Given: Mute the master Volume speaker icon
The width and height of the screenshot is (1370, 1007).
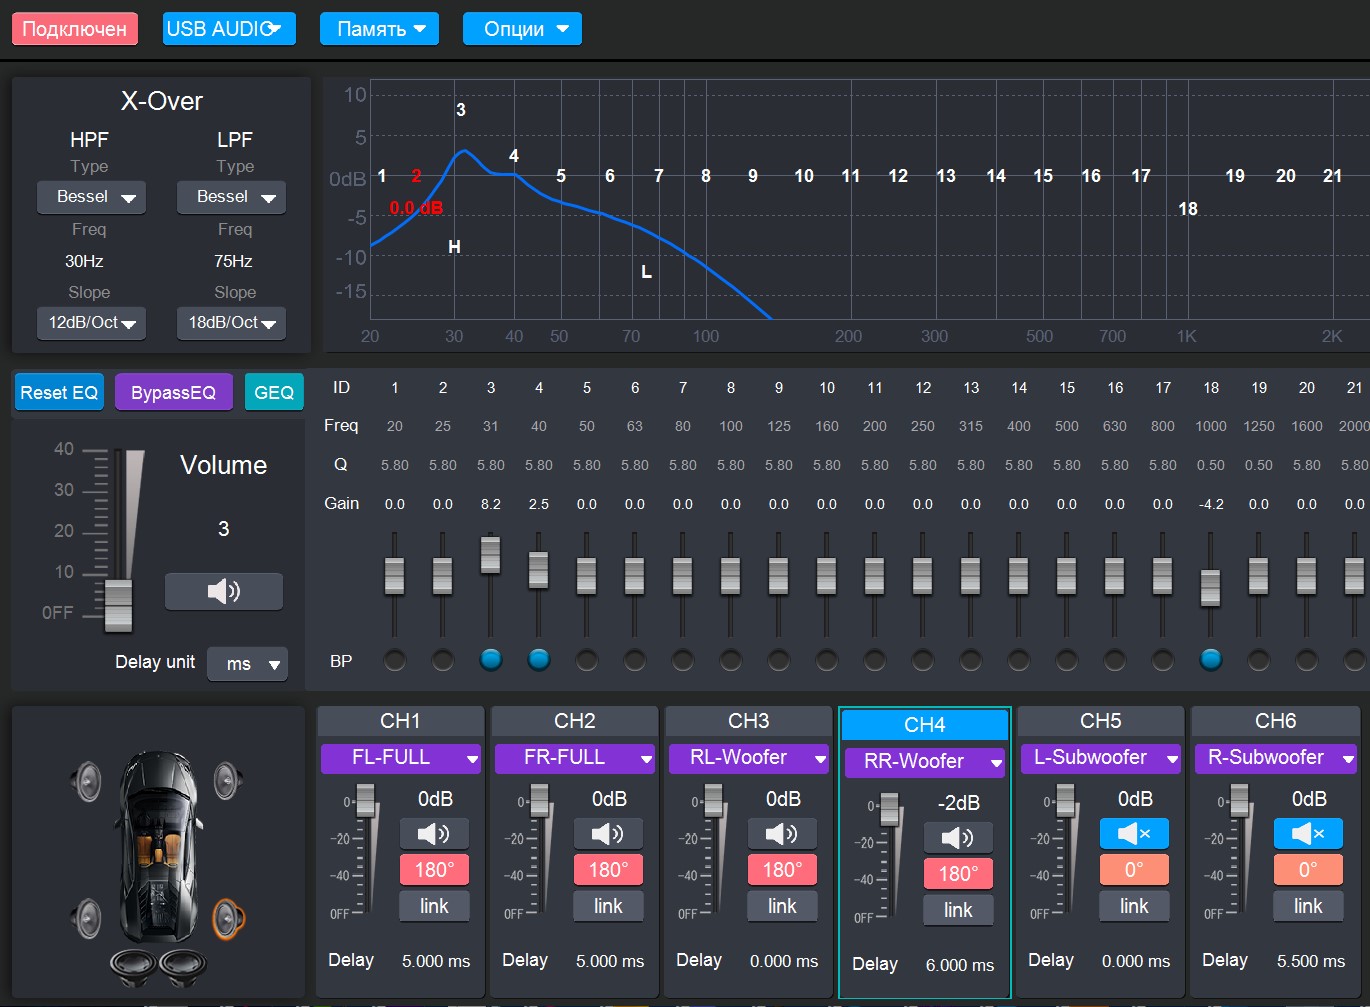Looking at the screenshot, I should click(223, 592).
